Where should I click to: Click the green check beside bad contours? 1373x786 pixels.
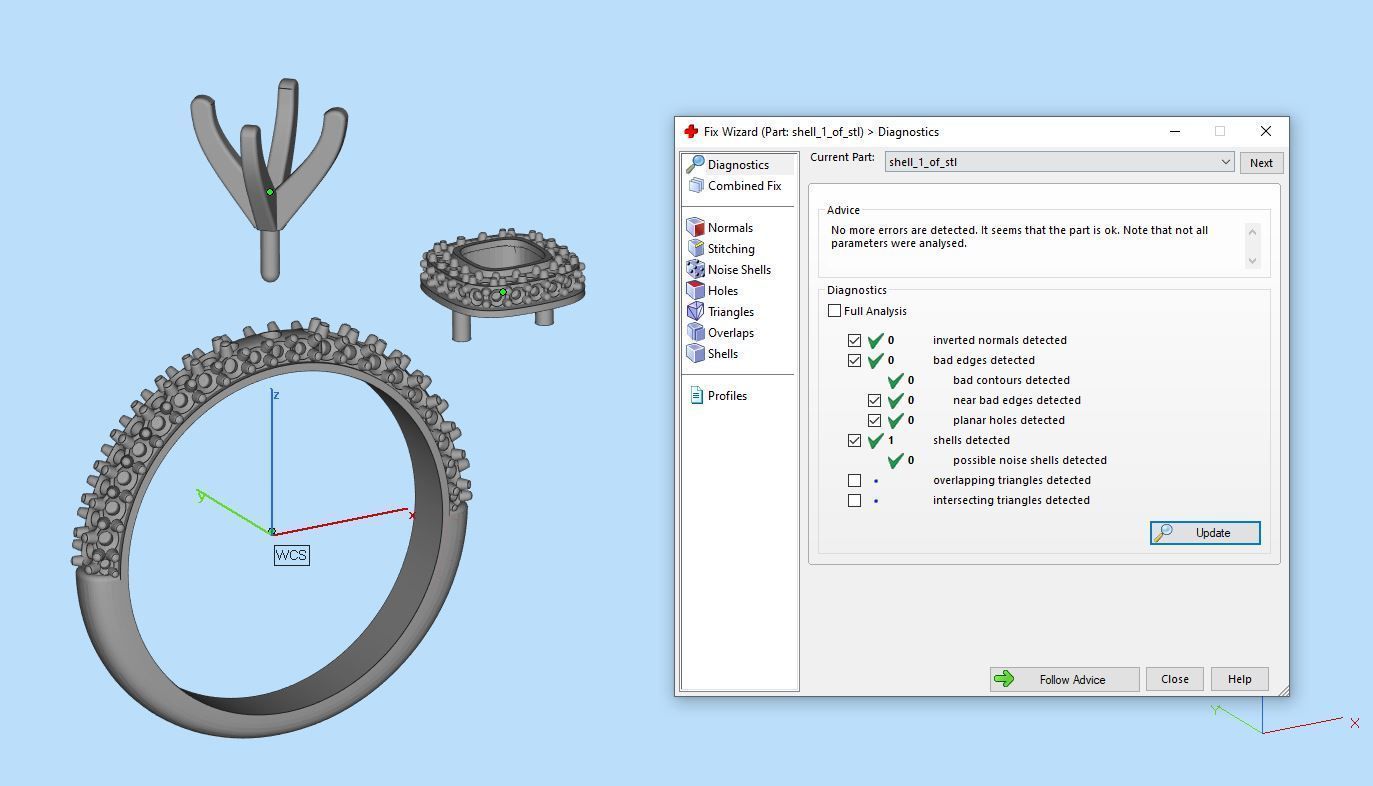[x=896, y=380]
